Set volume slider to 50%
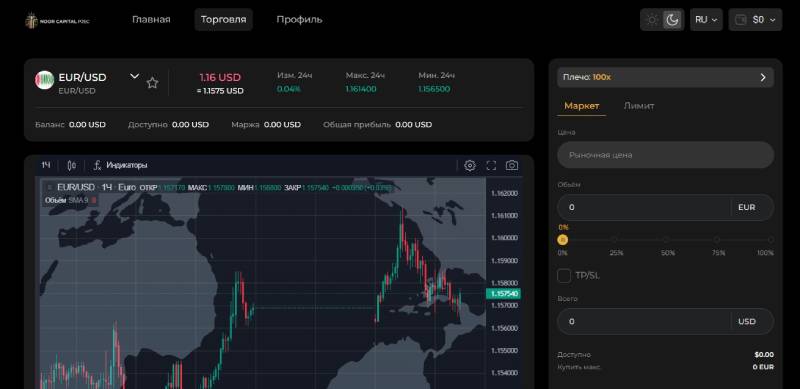Image resolution: width=800 pixels, height=389 pixels. (666, 239)
